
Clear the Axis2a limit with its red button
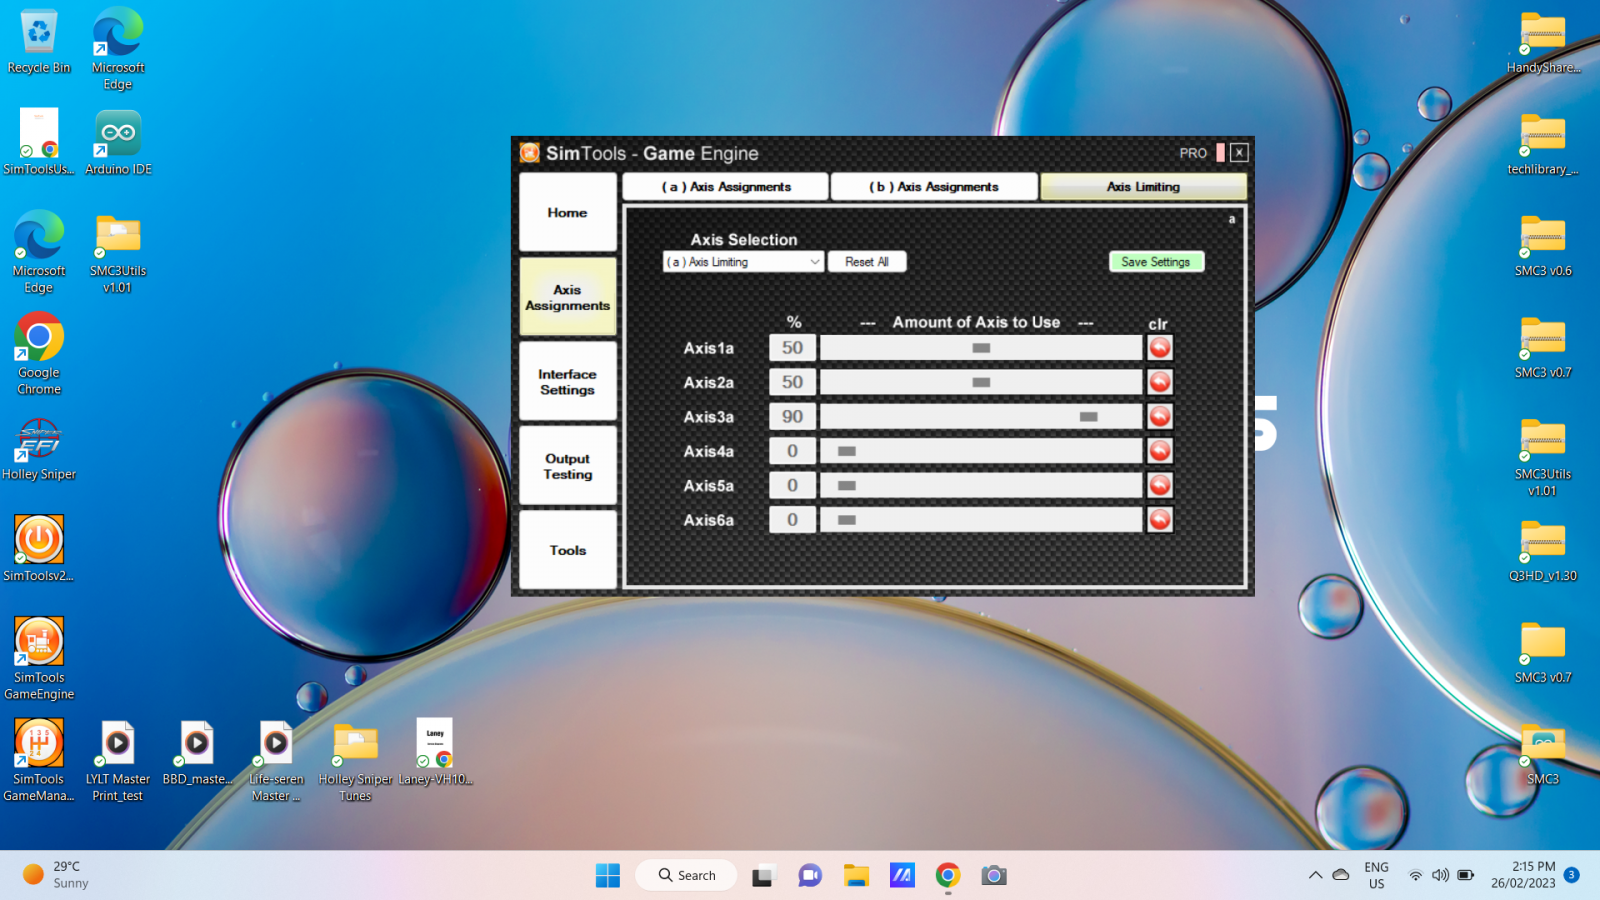[1160, 382]
